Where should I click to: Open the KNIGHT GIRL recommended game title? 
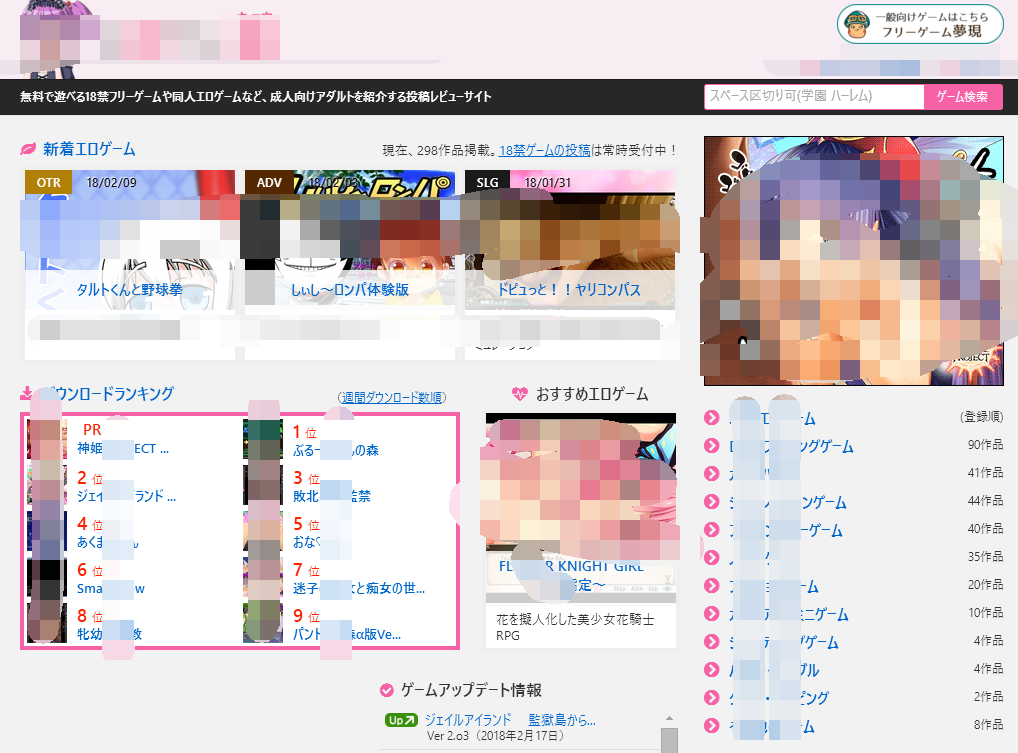pos(571,575)
